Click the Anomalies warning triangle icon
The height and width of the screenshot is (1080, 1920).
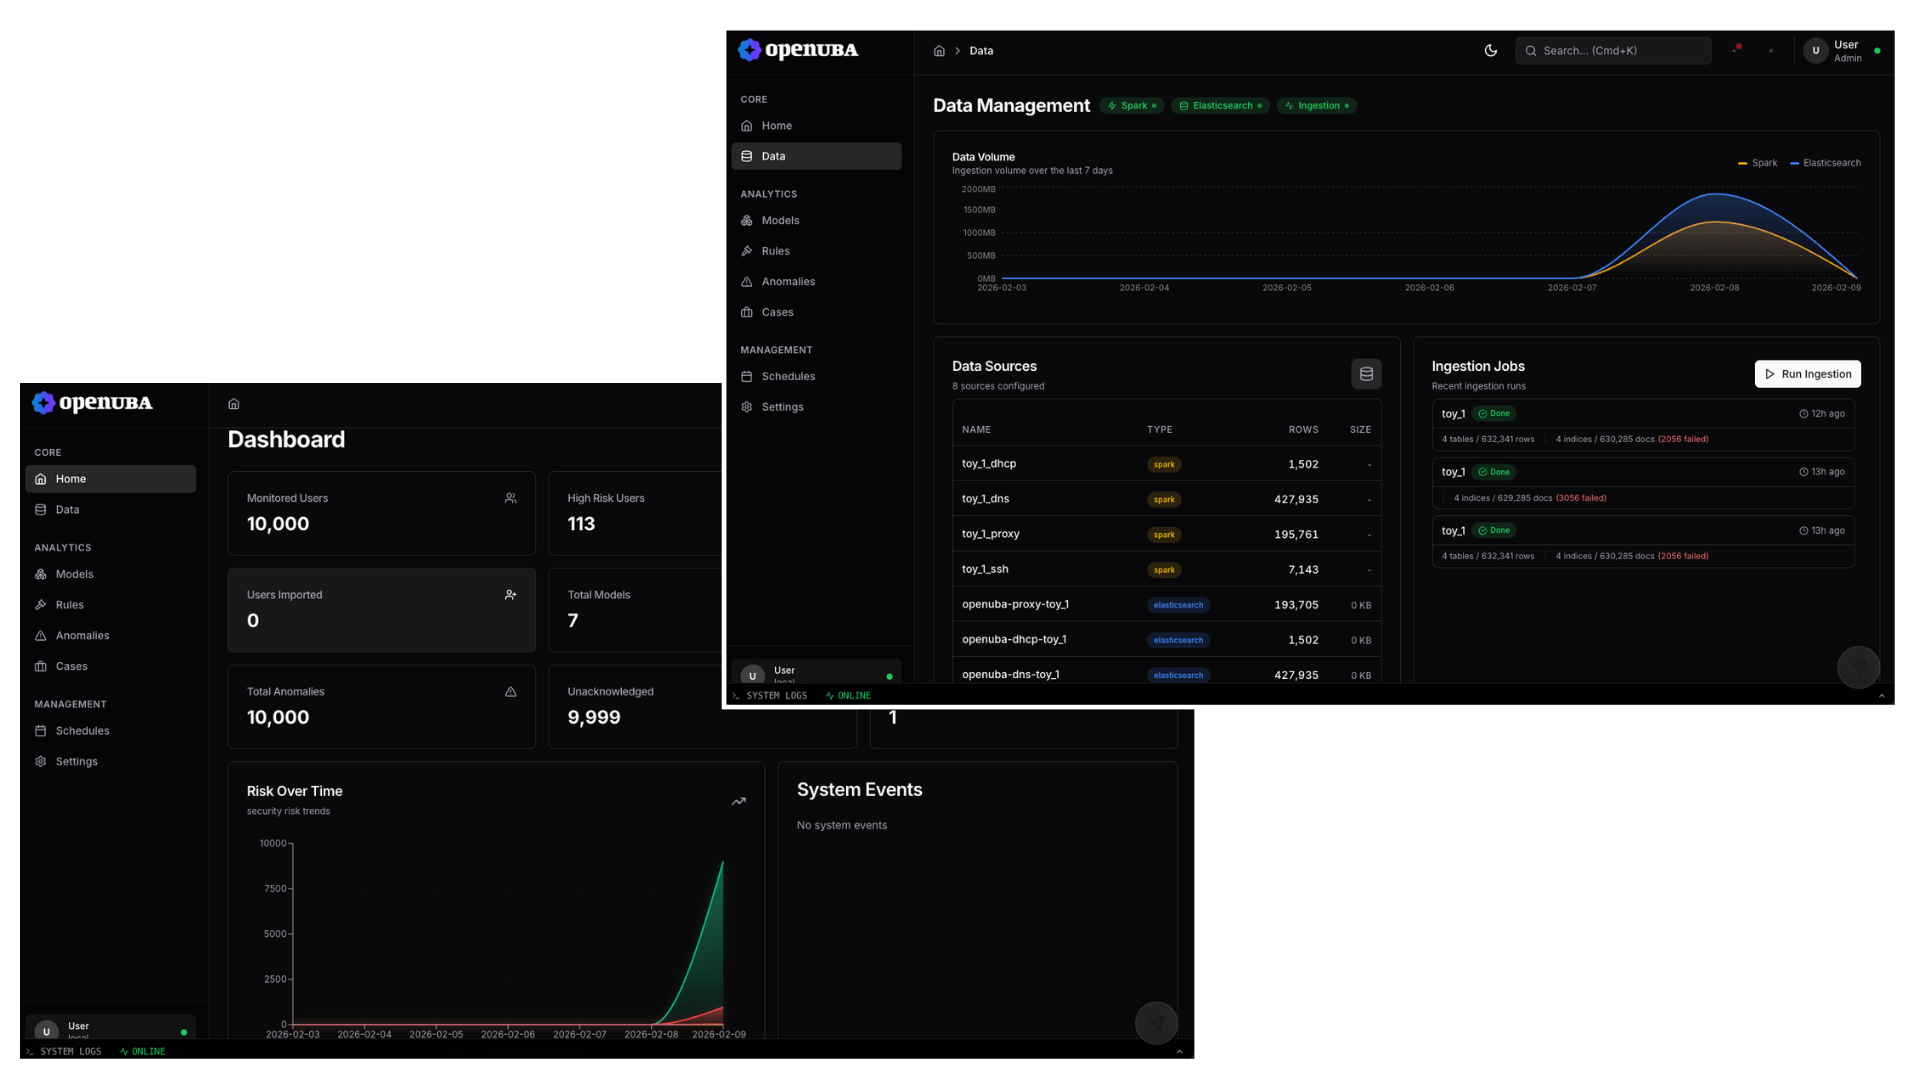[747, 281]
